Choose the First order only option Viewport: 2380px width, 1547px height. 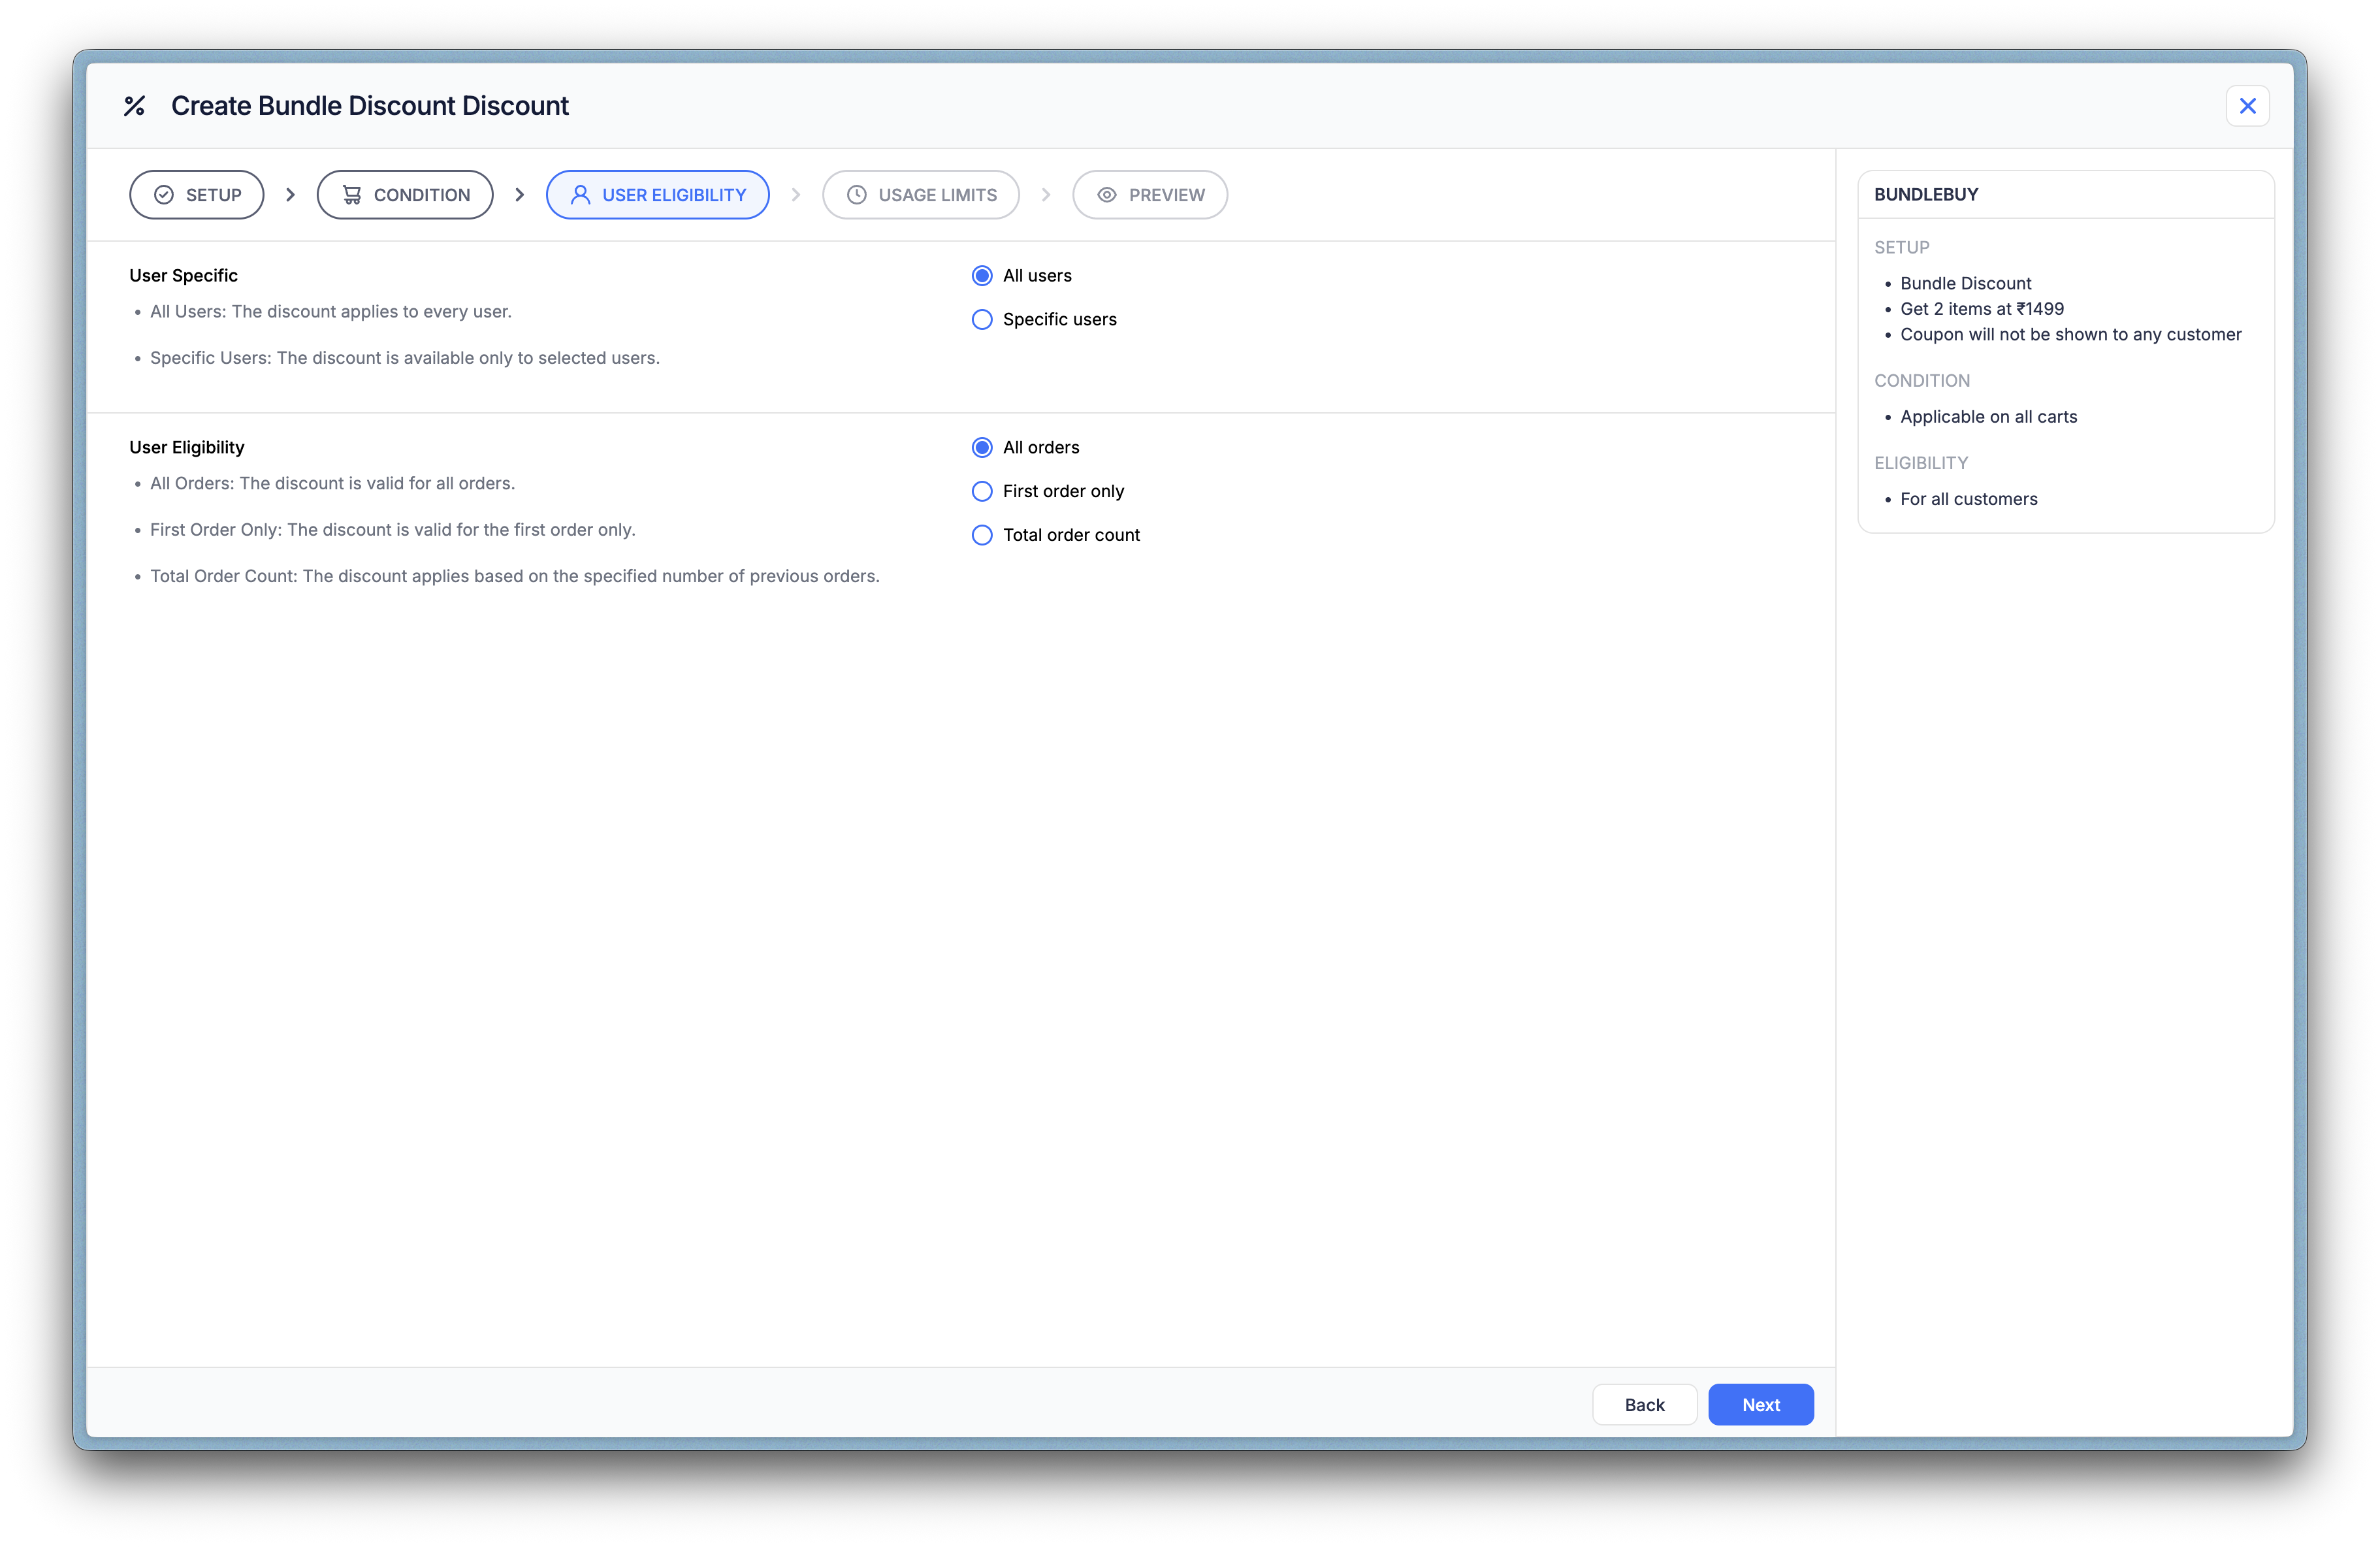coord(982,492)
